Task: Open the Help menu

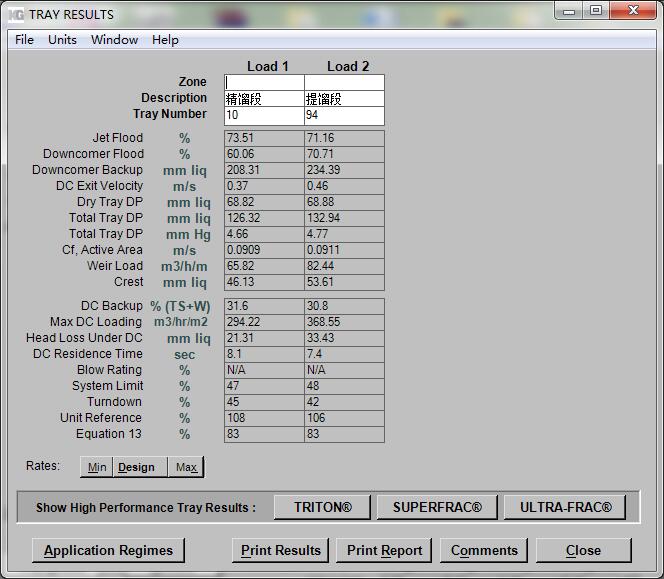Action: click(x=165, y=40)
